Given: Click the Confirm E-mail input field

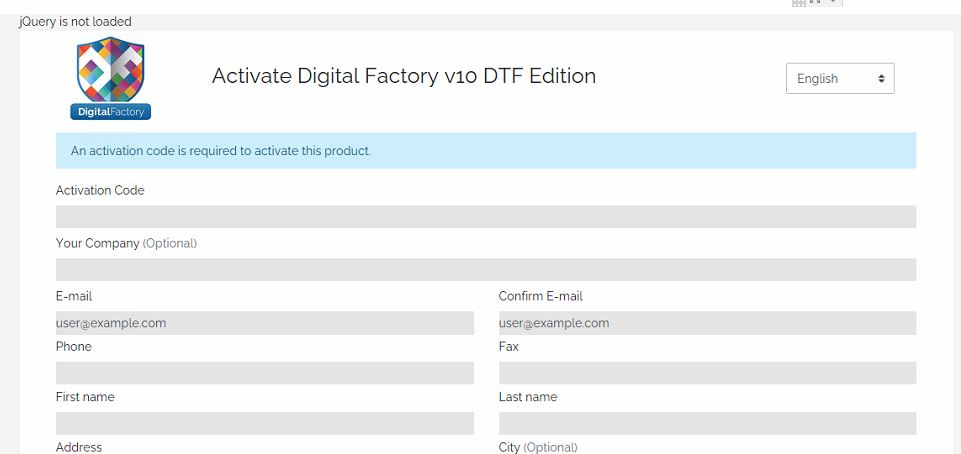Looking at the screenshot, I should click(x=707, y=323).
